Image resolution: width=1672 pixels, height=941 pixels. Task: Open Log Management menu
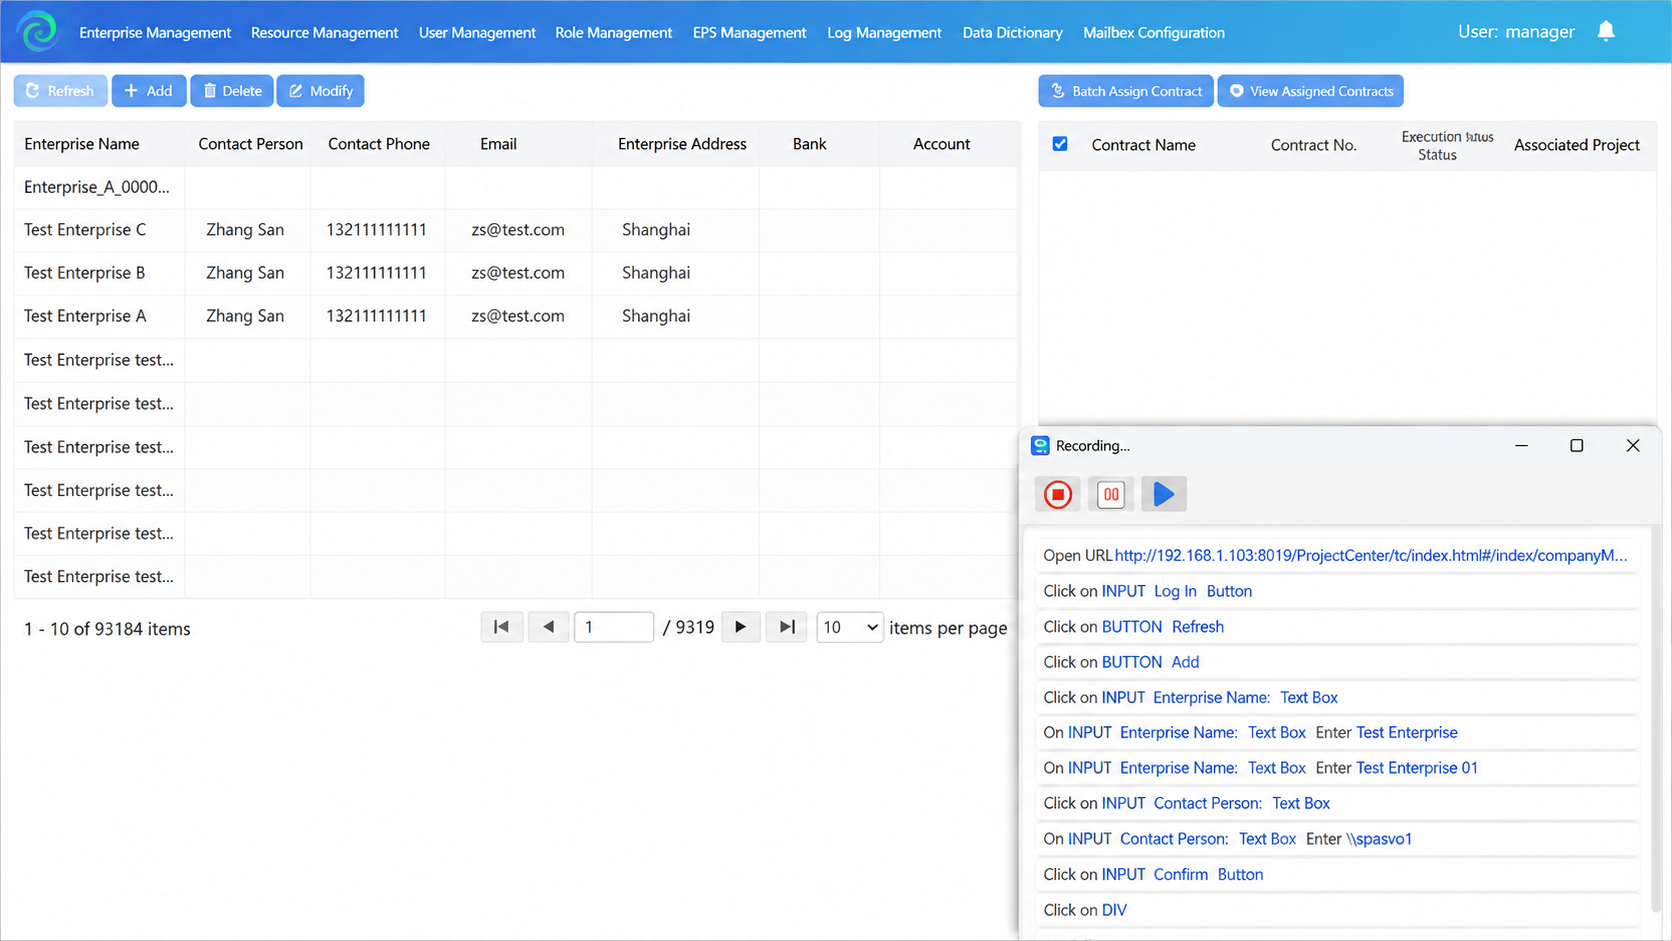coord(884,33)
